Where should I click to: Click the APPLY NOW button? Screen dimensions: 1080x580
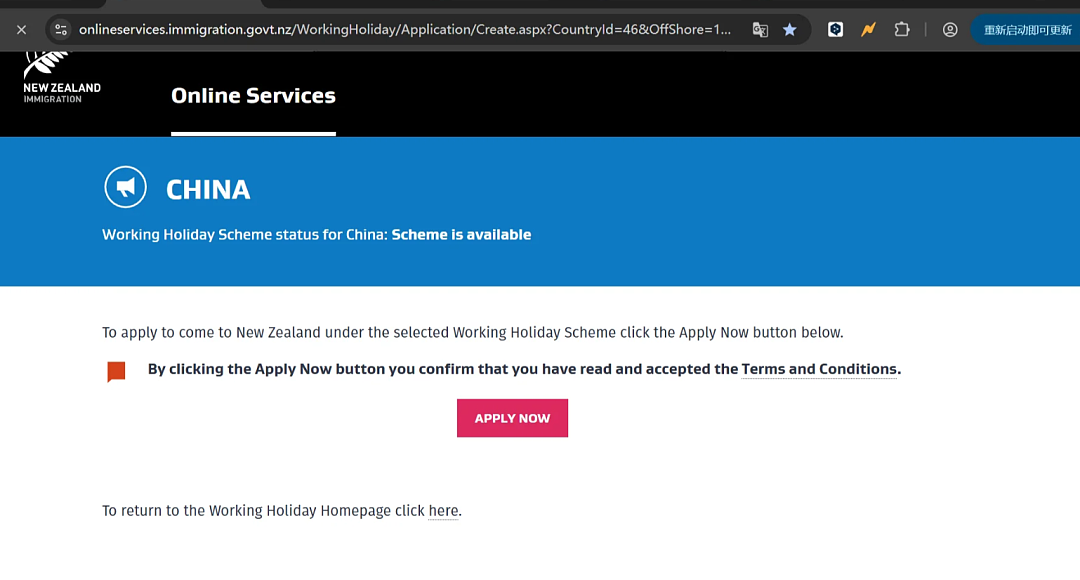click(512, 418)
